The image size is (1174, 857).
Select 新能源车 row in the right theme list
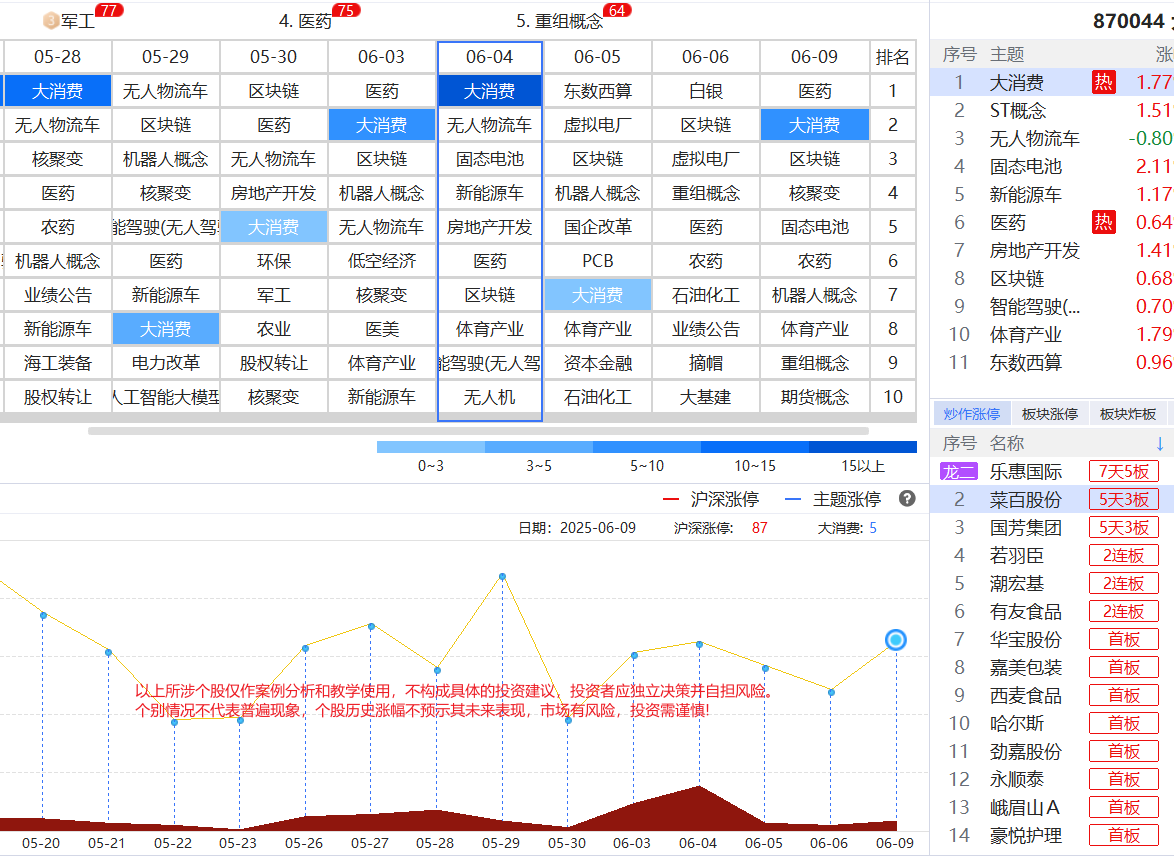click(x=1052, y=195)
